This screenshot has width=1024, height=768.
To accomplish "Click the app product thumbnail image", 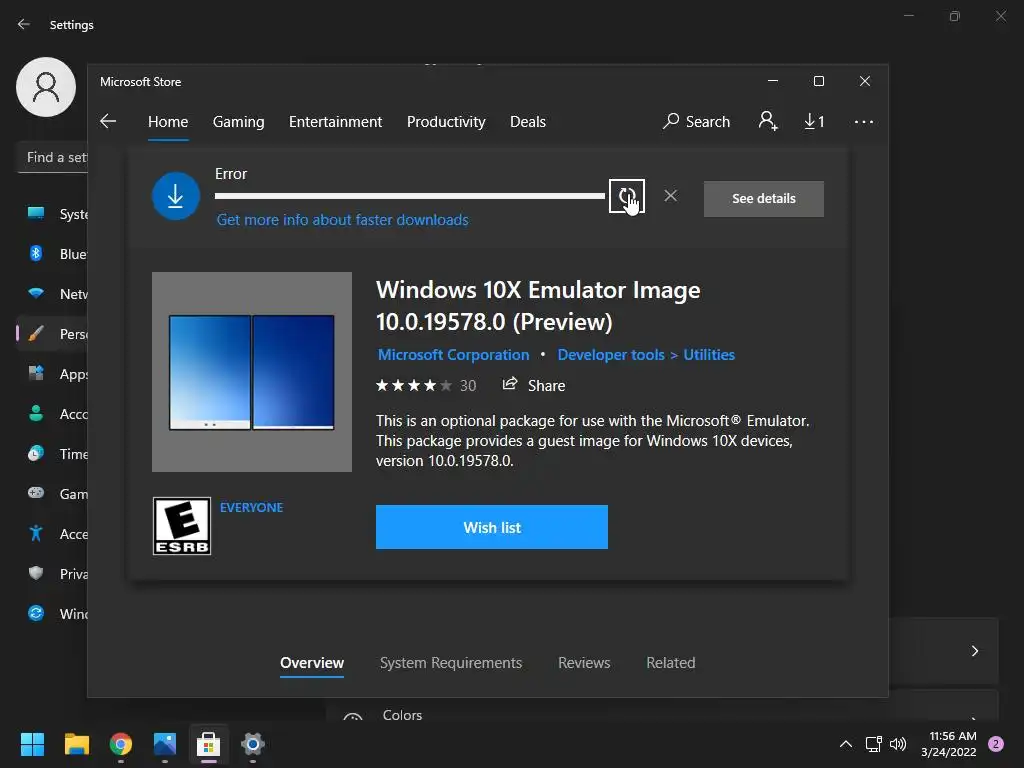I will coord(251,372).
